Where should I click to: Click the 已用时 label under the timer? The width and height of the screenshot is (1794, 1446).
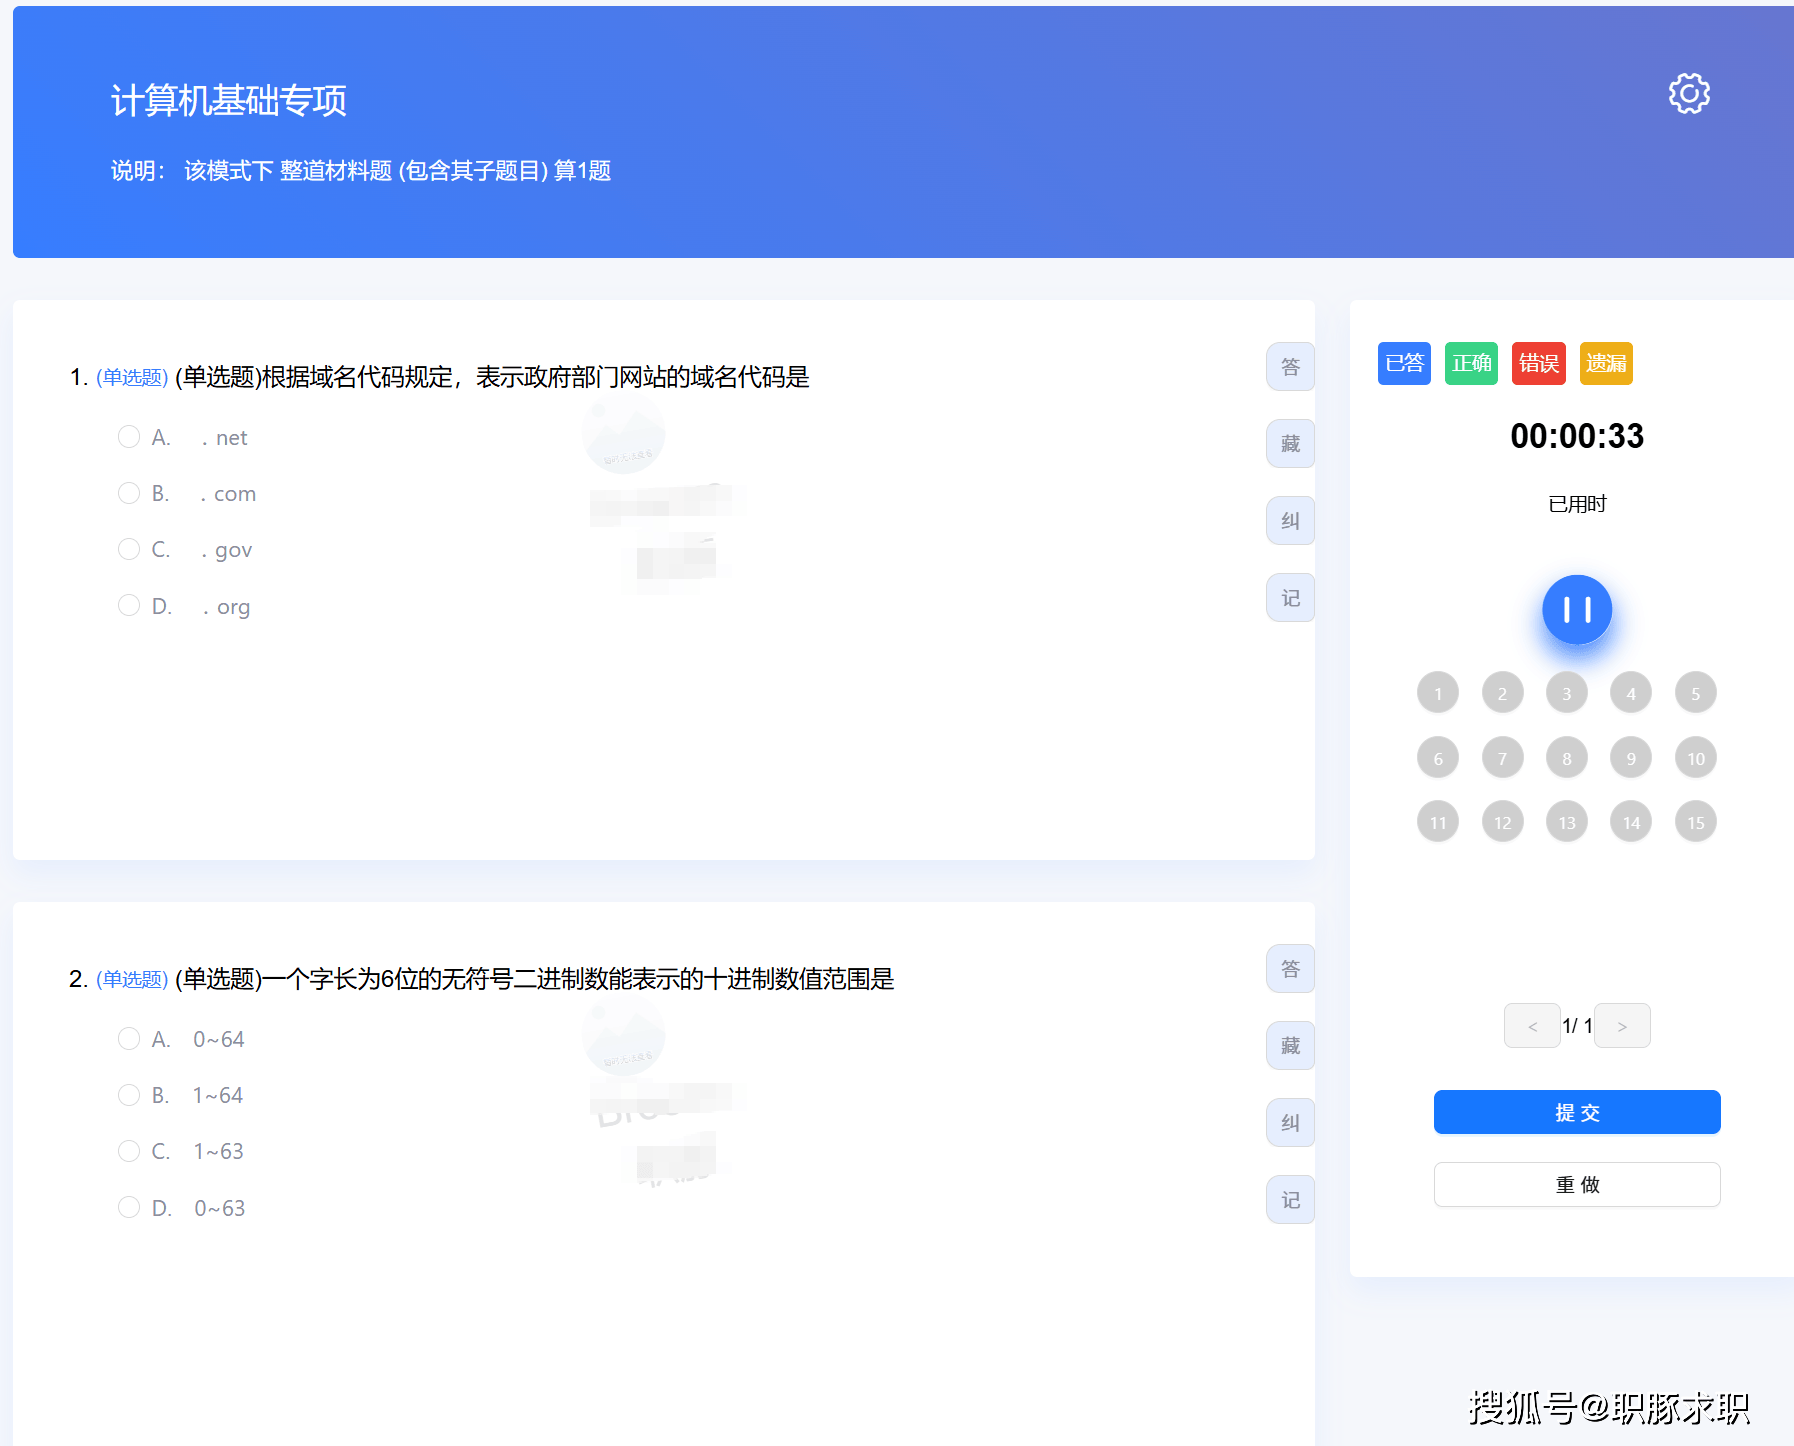coord(1577,504)
